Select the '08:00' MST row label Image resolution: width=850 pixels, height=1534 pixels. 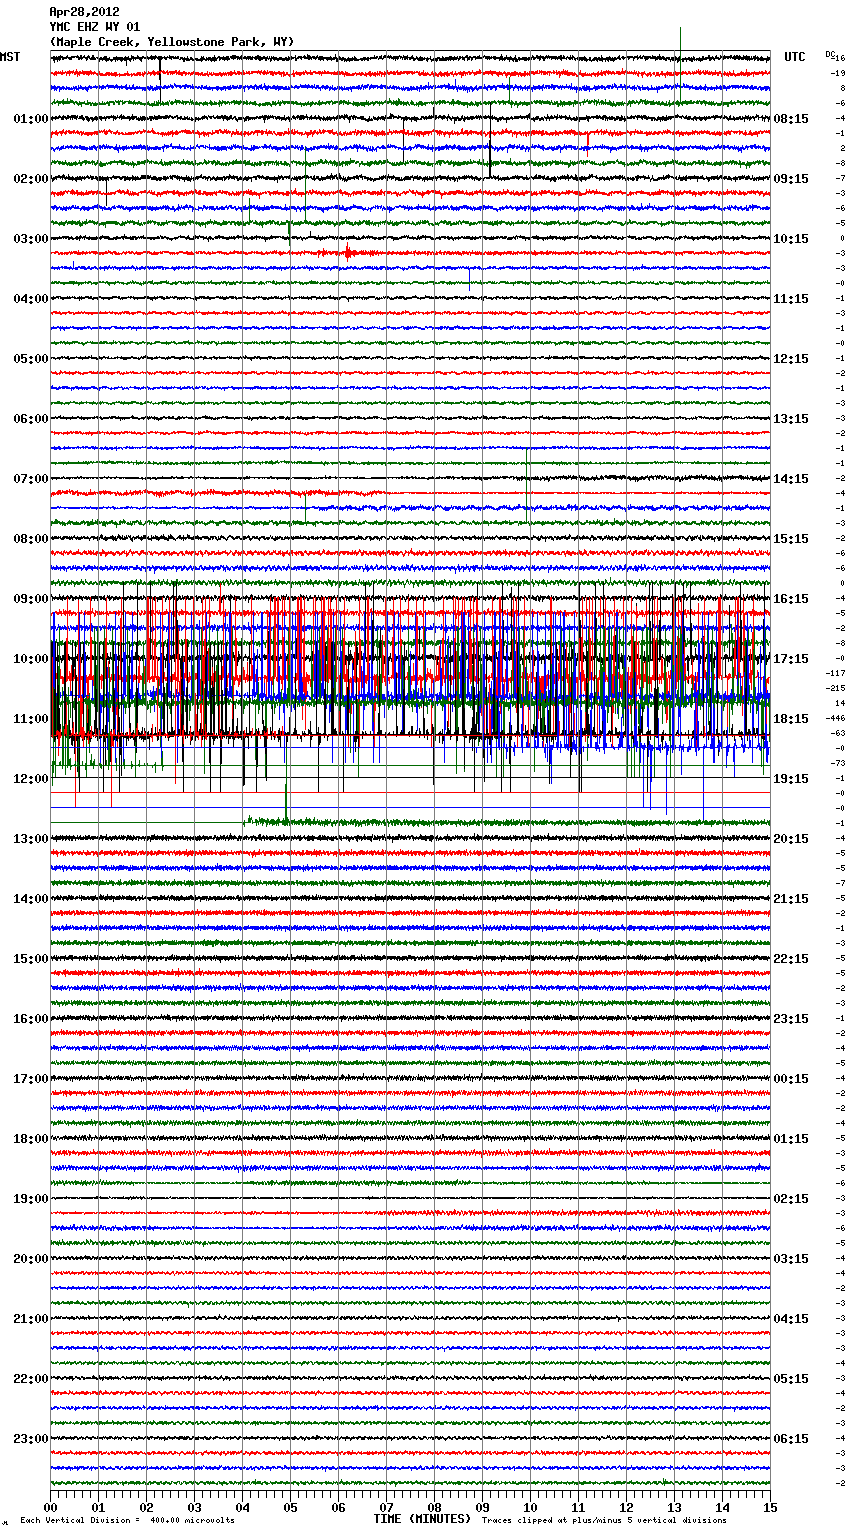pos(31,539)
